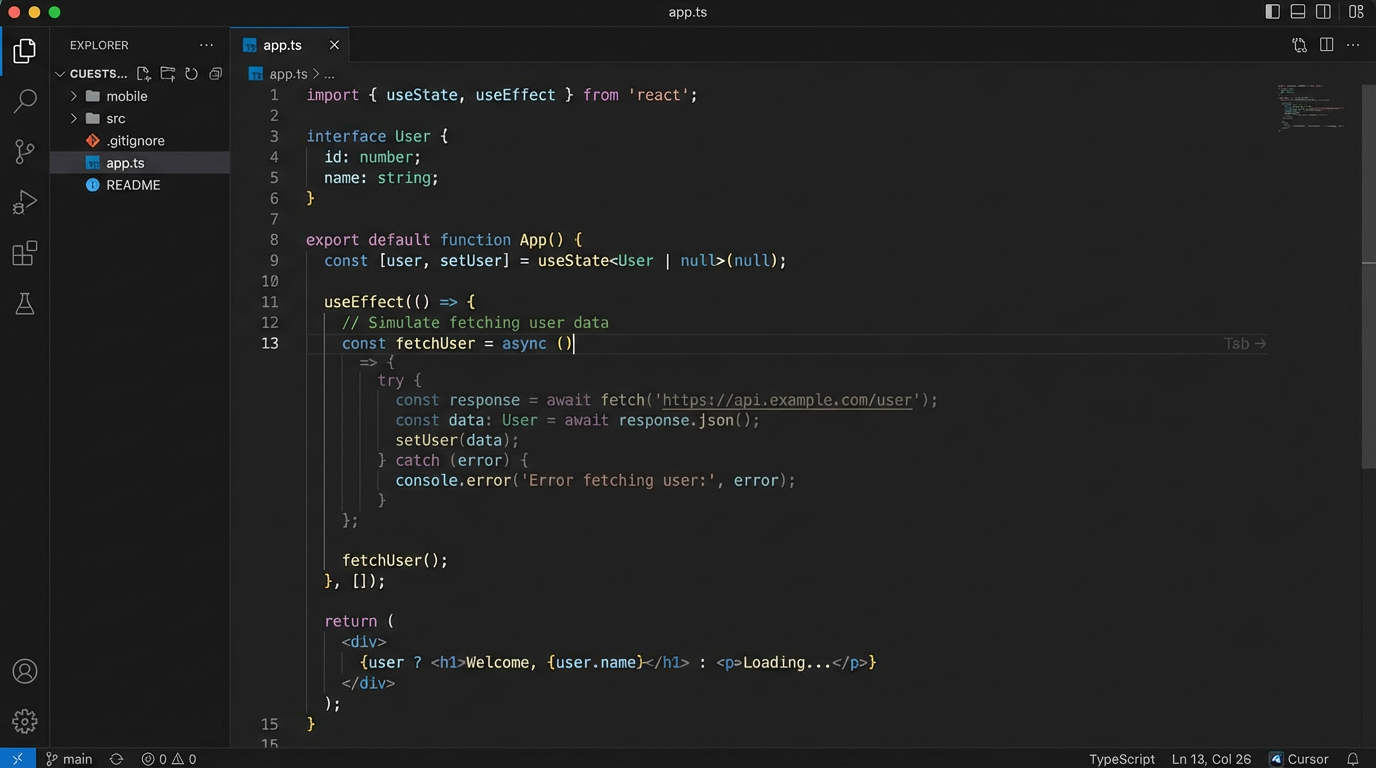Expand the mobile folder

click(126, 96)
